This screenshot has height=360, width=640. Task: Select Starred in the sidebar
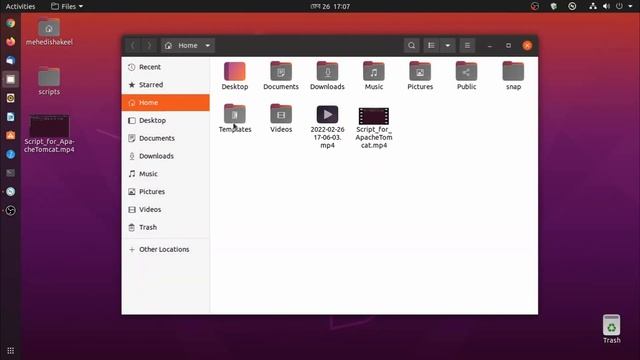tap(166, 85)
